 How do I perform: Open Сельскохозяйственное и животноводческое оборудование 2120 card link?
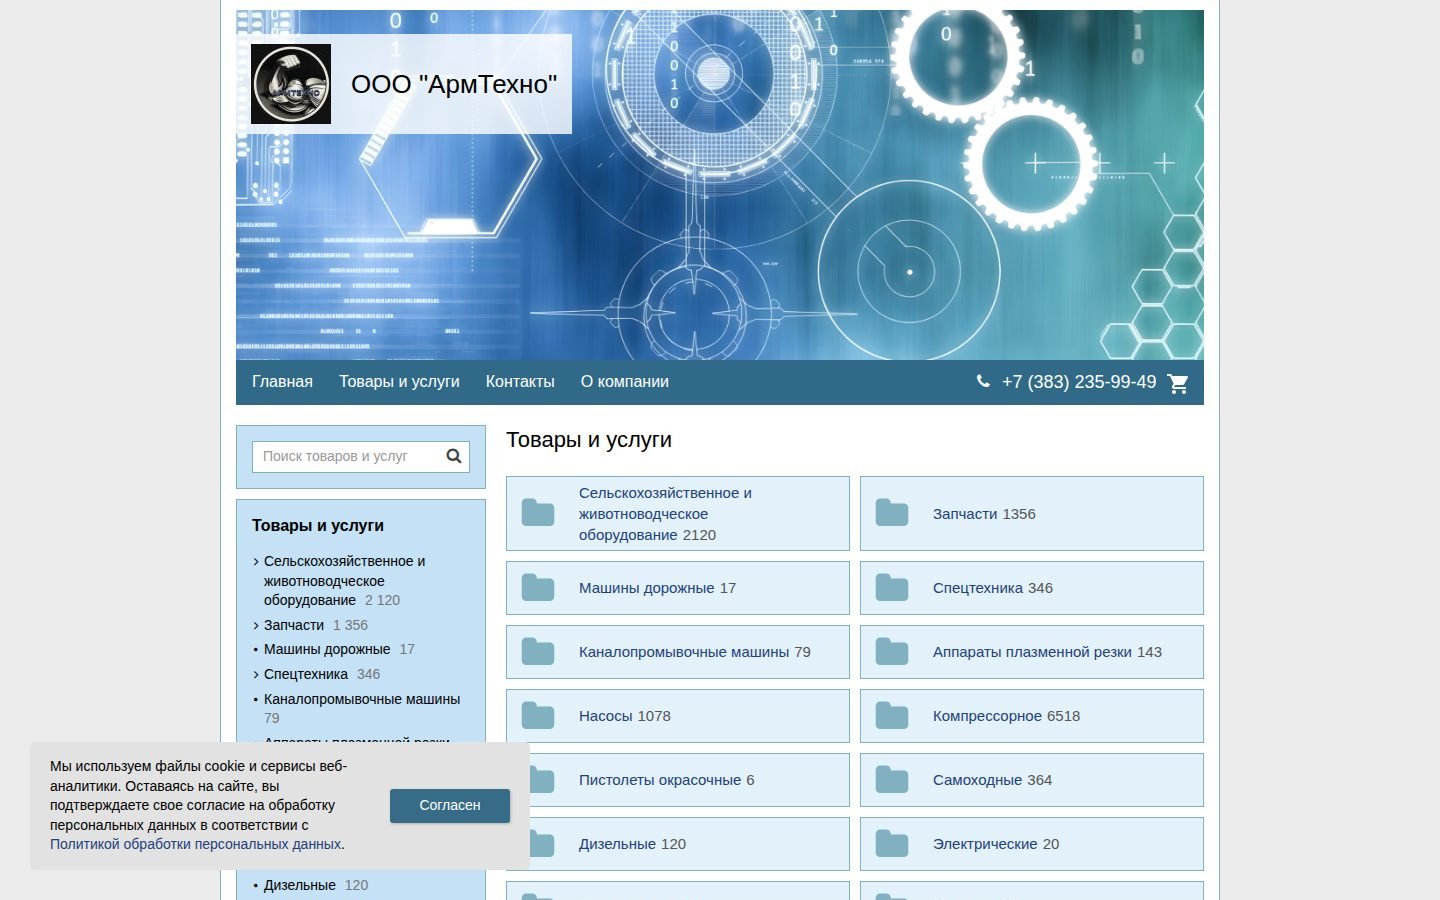[665, 514]
